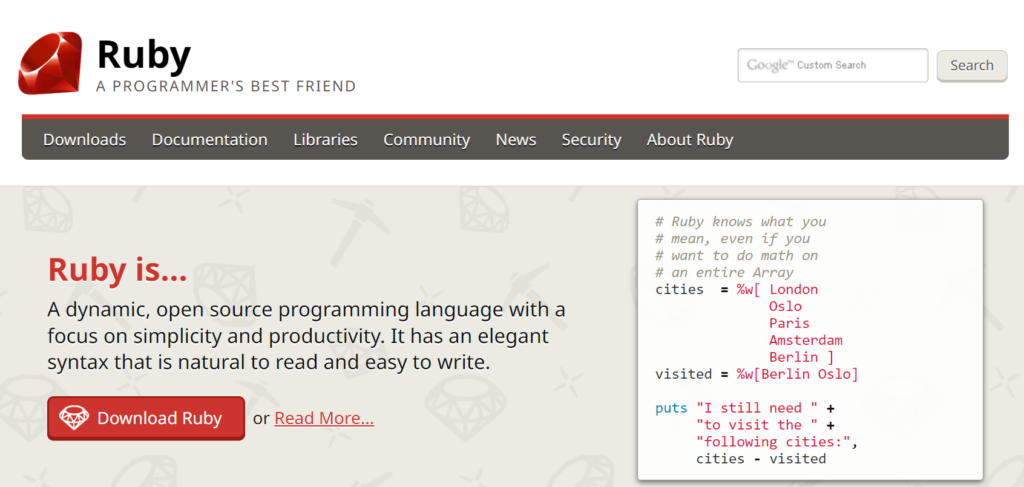Open the Community page

(x=426, y=140)
